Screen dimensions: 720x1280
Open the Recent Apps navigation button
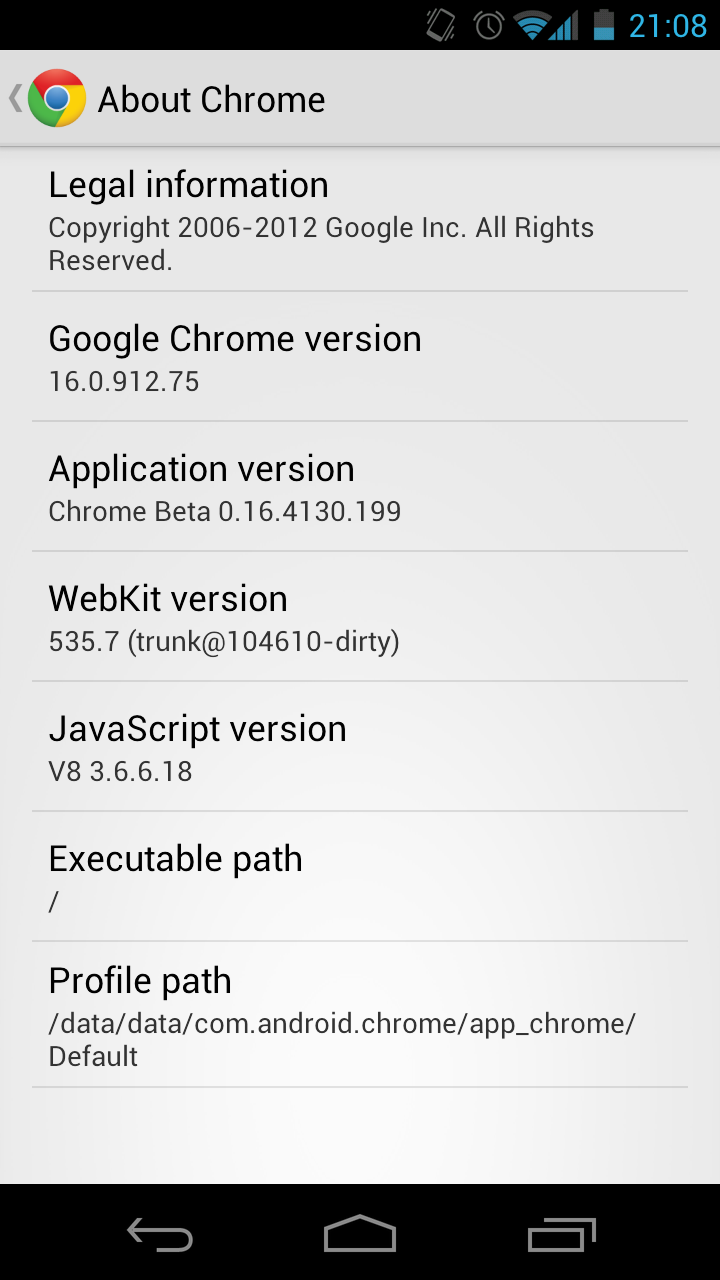[561, 1235]
